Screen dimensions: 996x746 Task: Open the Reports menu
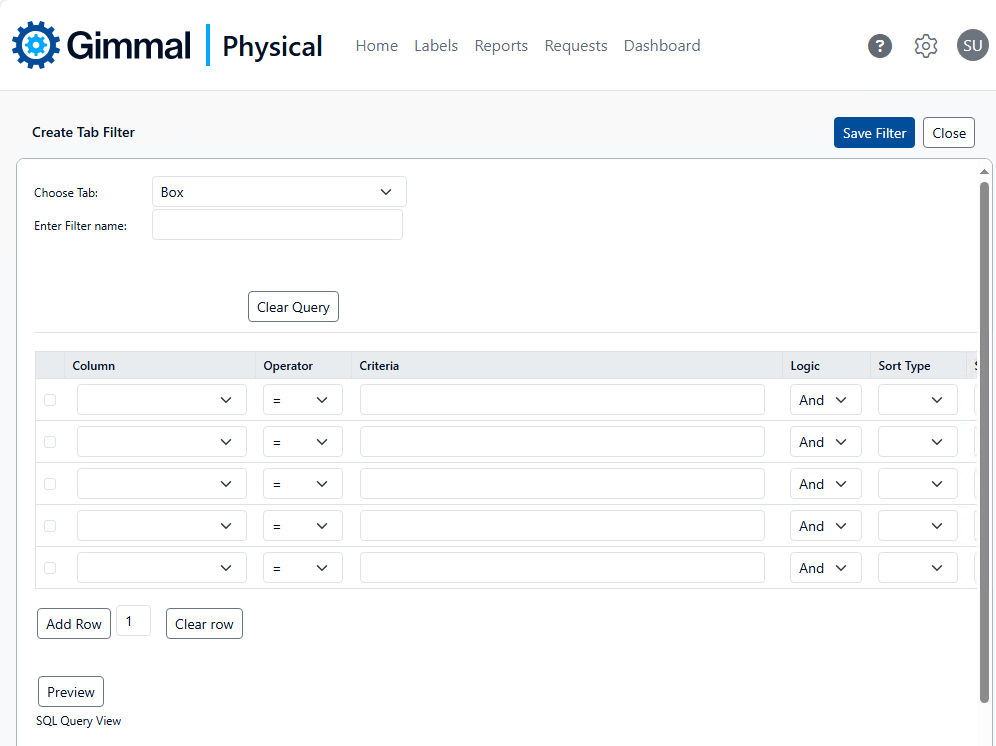tap(501, 46)
